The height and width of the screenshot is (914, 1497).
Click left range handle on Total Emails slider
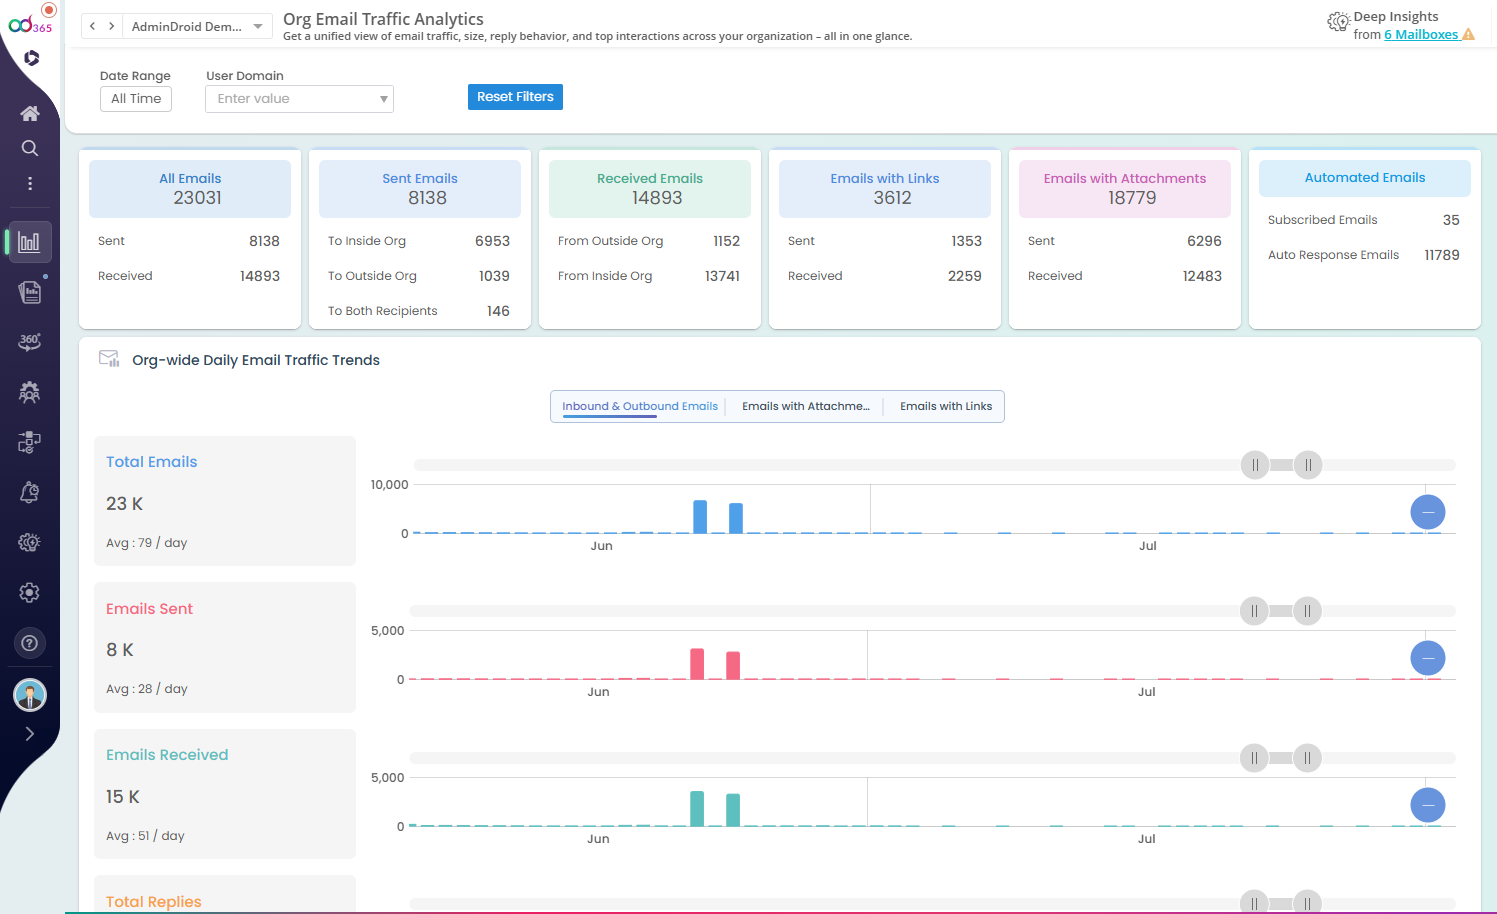pos(1254,465)
